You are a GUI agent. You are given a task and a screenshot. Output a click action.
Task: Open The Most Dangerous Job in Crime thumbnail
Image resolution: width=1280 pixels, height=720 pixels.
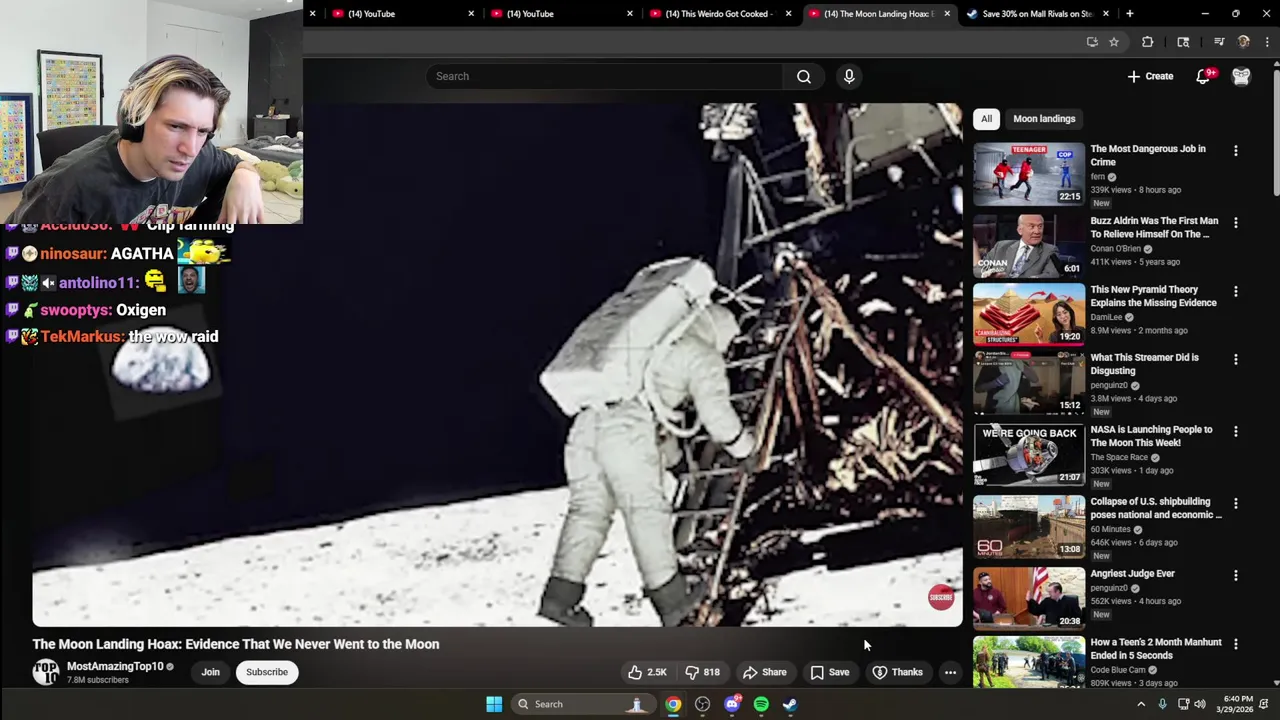[x=1029, y=174]
